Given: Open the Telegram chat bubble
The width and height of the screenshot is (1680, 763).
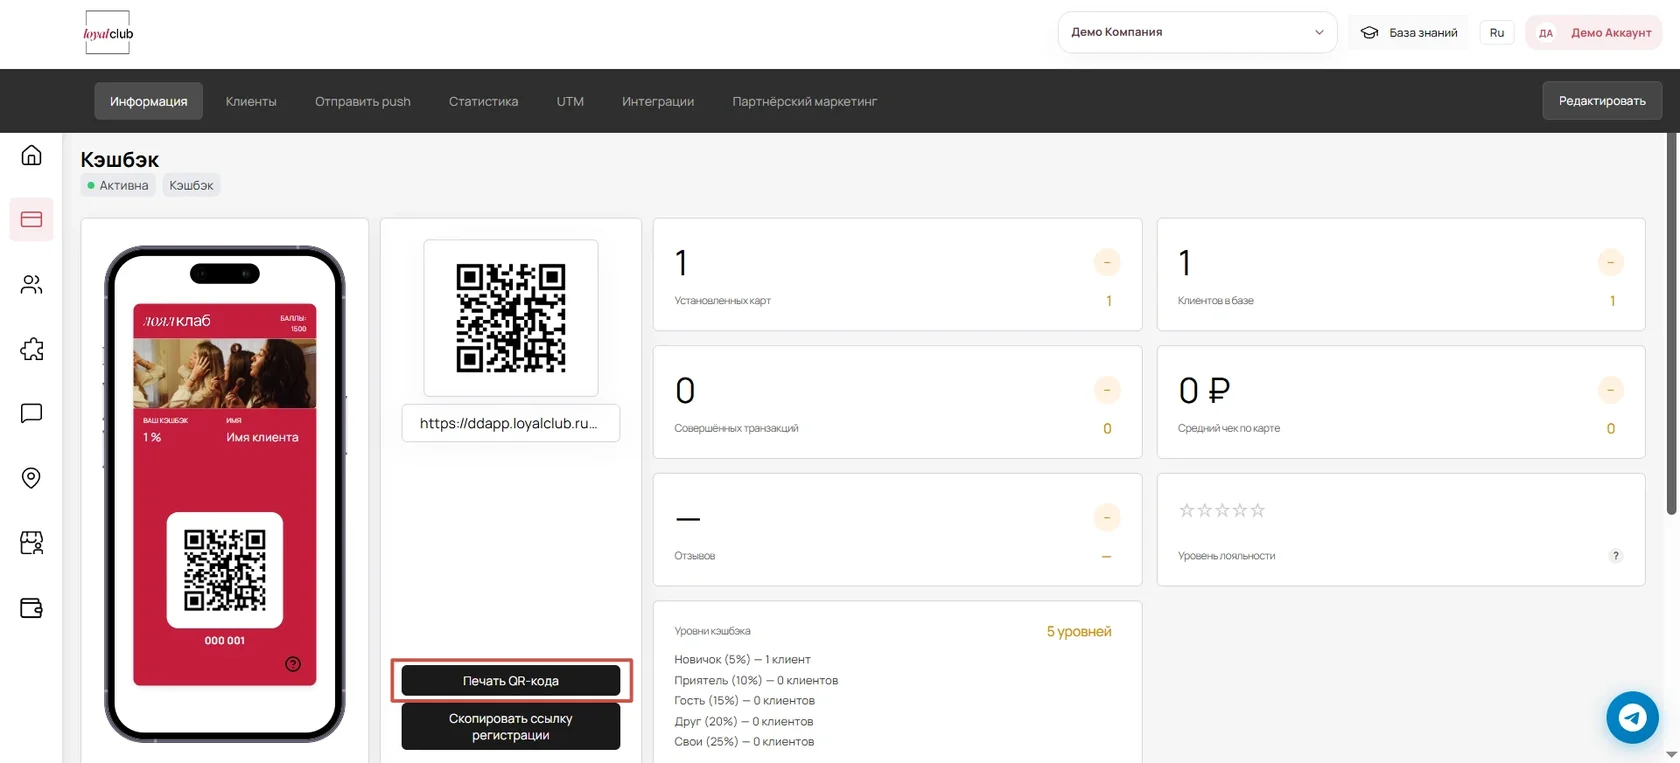Looking at the screenshot, I should 1632,717.
